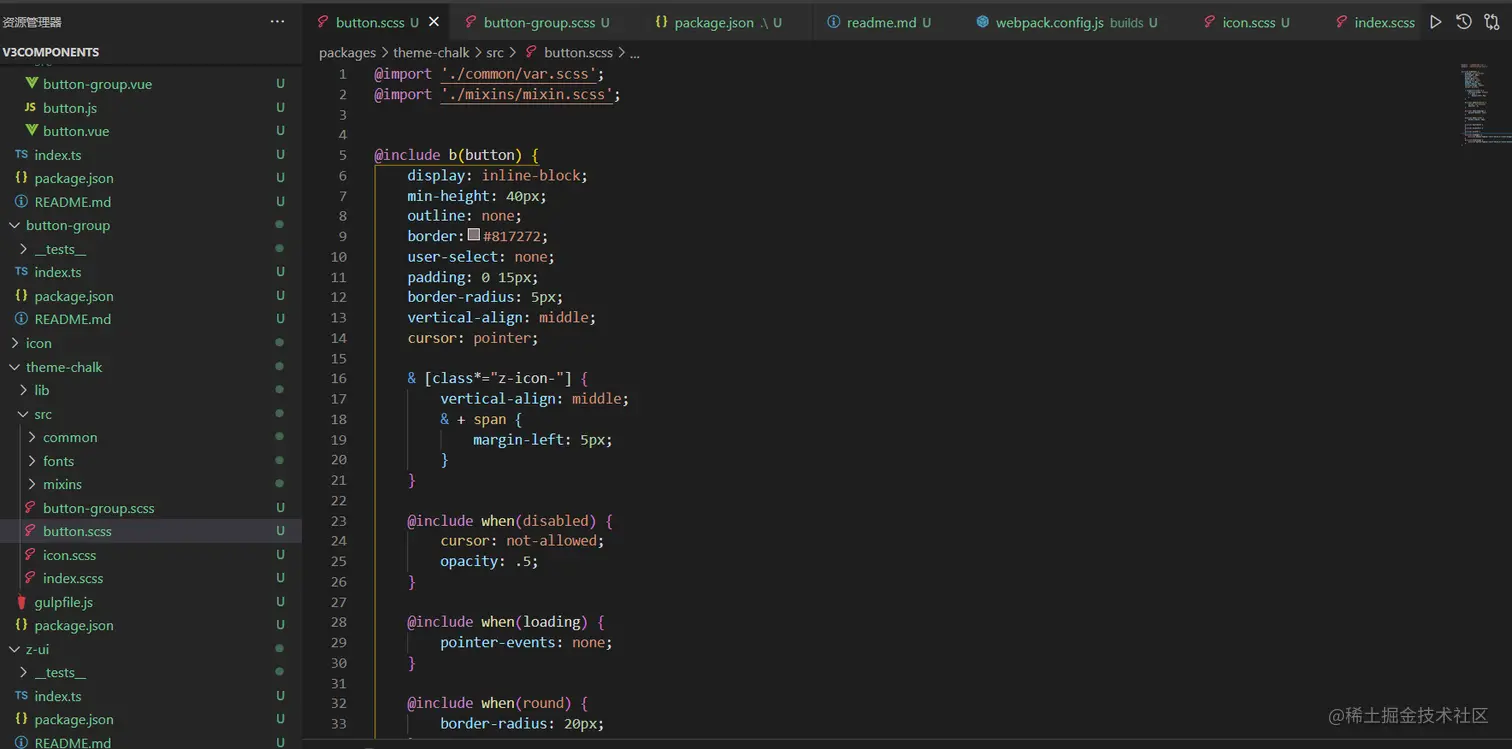The width and height of the screenshot is (1512, 749).
Task: Switch to the webpack.config.js tab
Action: pyautogui.click(x=1067, y=22)
